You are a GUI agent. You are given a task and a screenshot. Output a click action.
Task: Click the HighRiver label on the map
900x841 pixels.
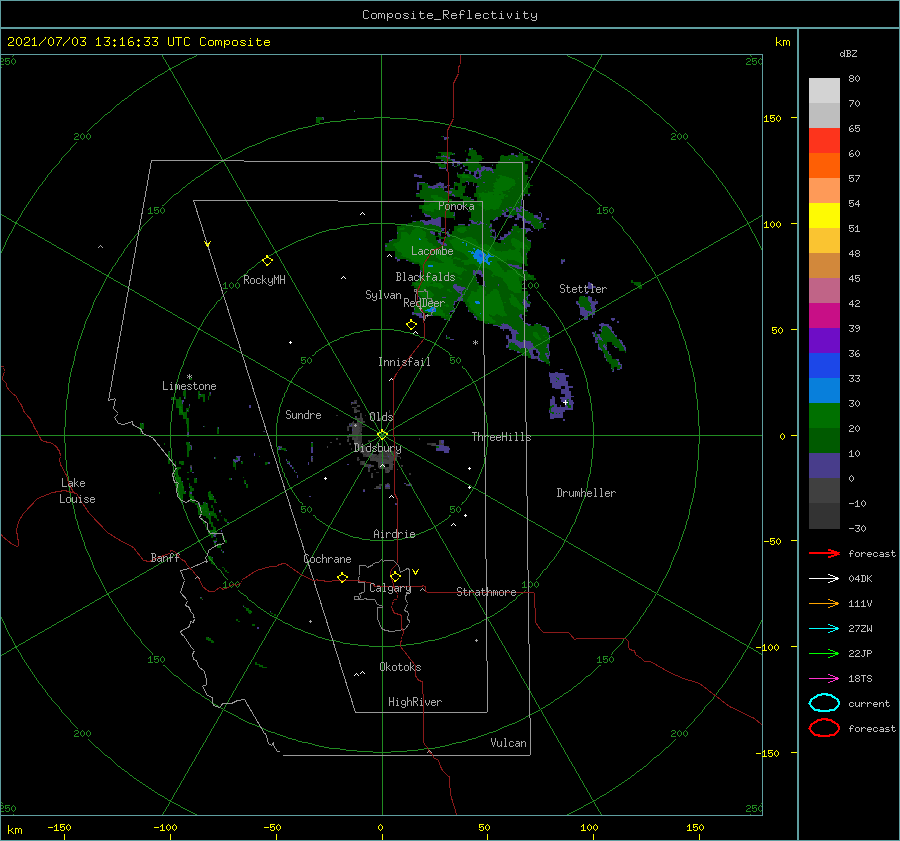[x=415, y=702]
